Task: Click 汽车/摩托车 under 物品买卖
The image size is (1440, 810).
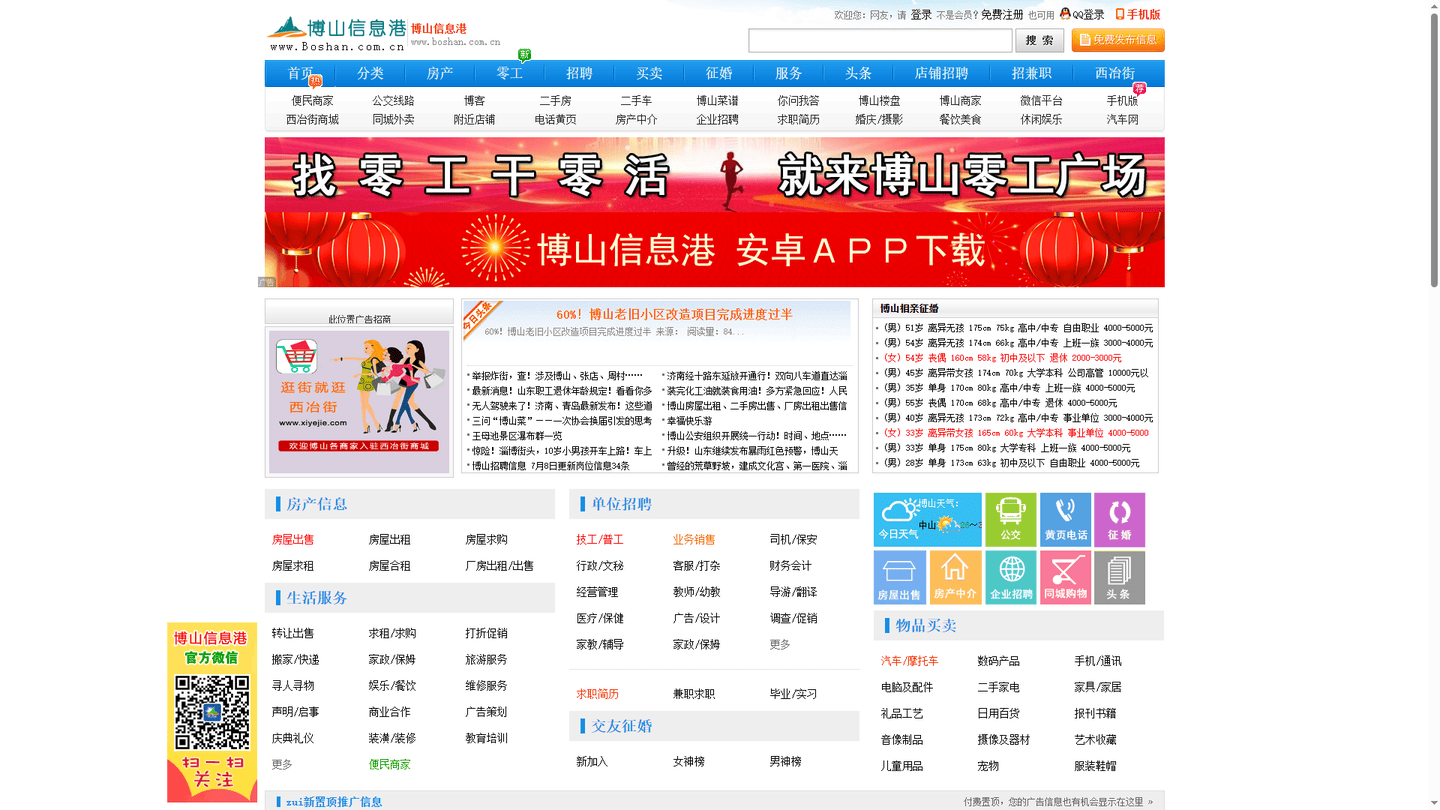Action: pyautogui.click(x=909, y=661)
